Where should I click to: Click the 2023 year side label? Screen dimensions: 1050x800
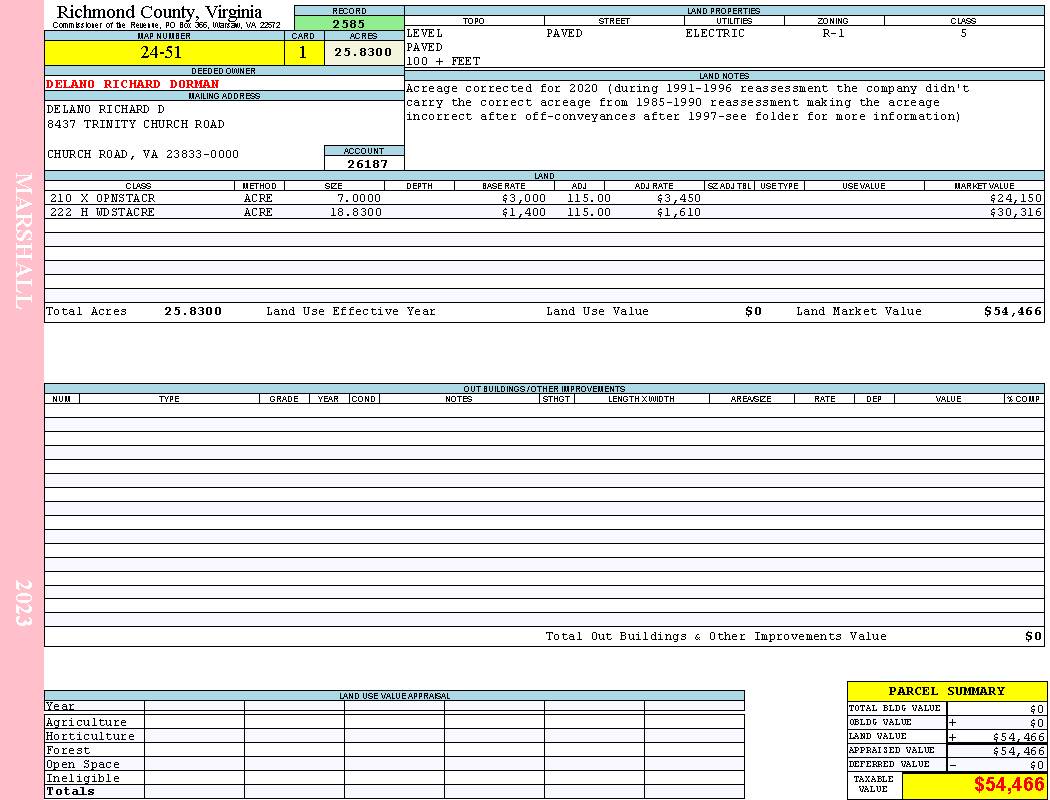point(23,603)
